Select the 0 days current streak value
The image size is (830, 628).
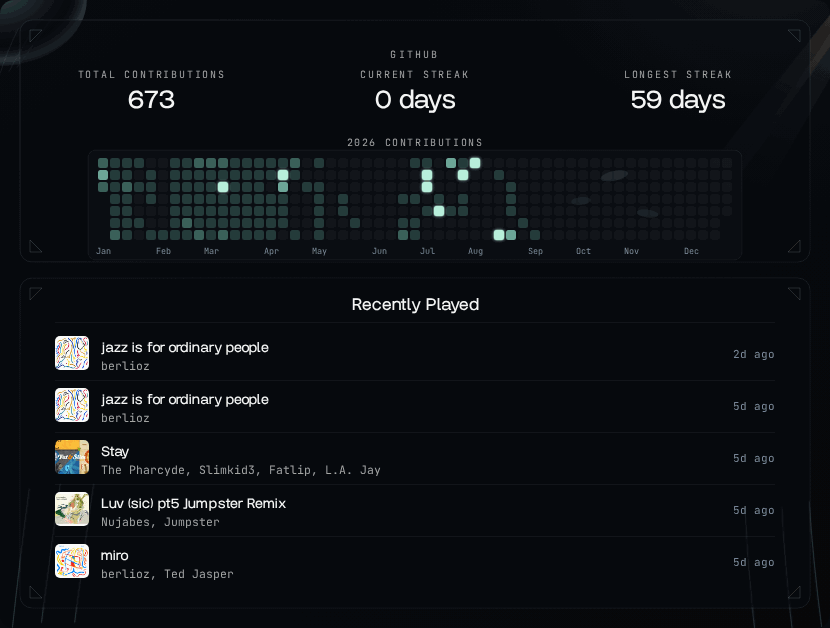(415, 100)
